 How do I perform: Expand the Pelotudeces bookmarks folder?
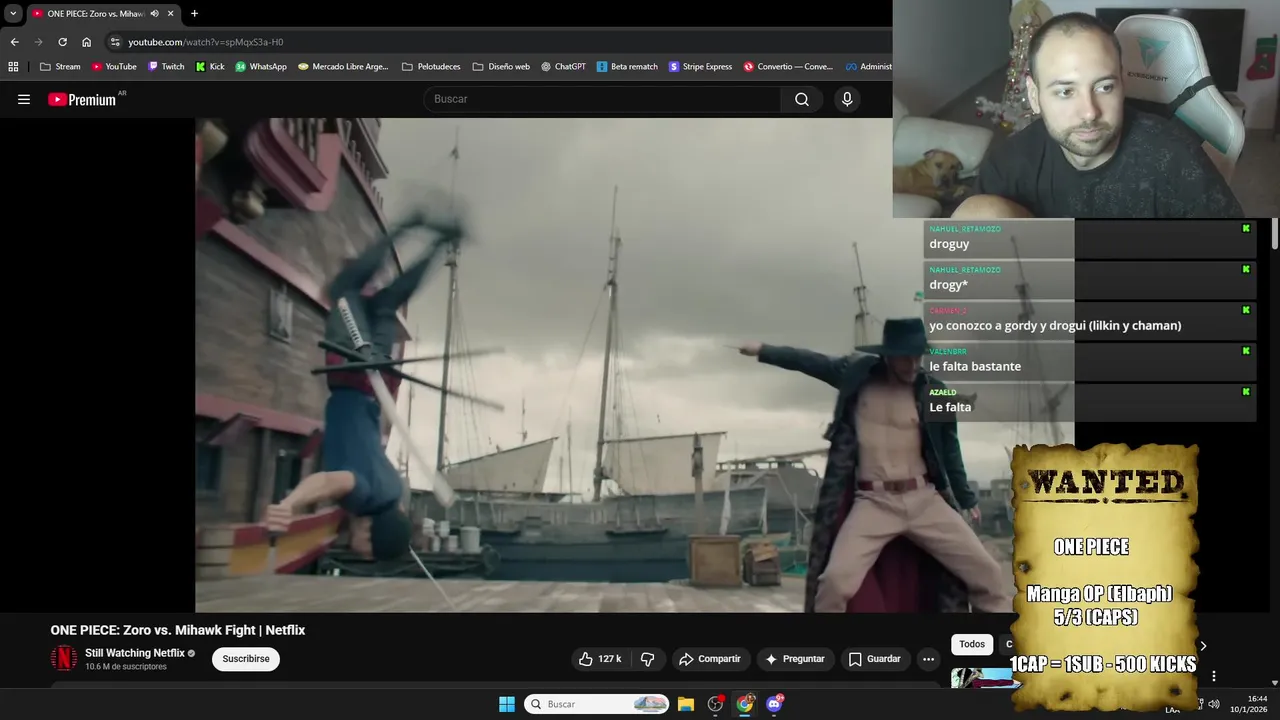point(431,67)
